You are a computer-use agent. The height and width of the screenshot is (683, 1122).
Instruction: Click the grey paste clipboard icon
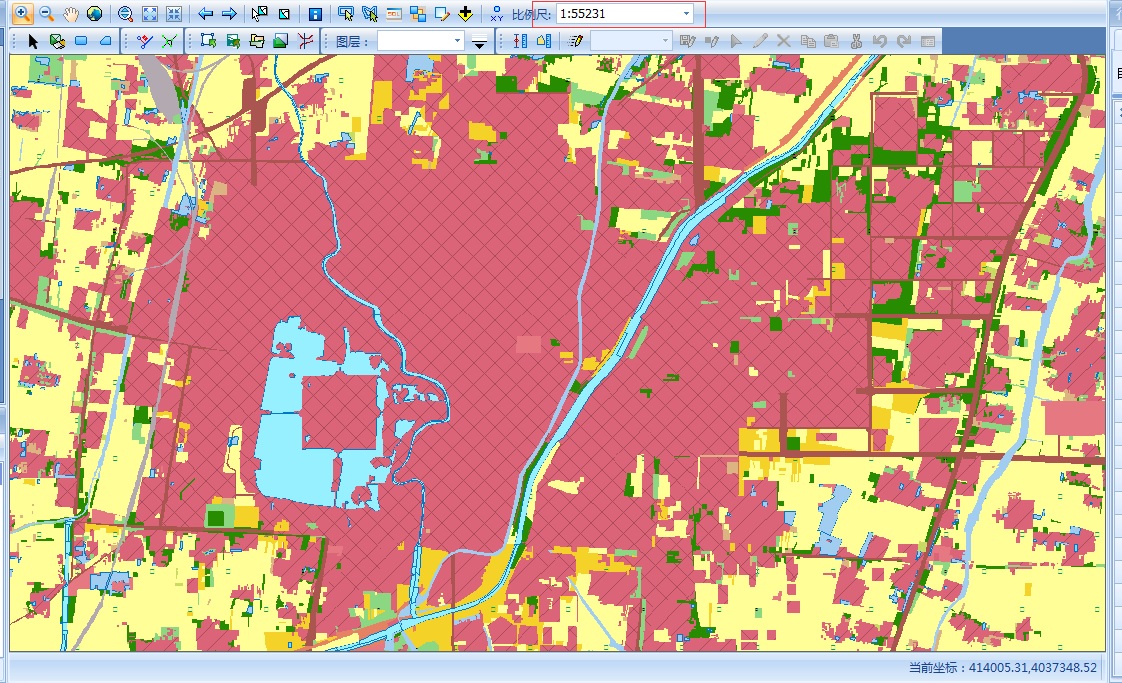click(831, 41)
